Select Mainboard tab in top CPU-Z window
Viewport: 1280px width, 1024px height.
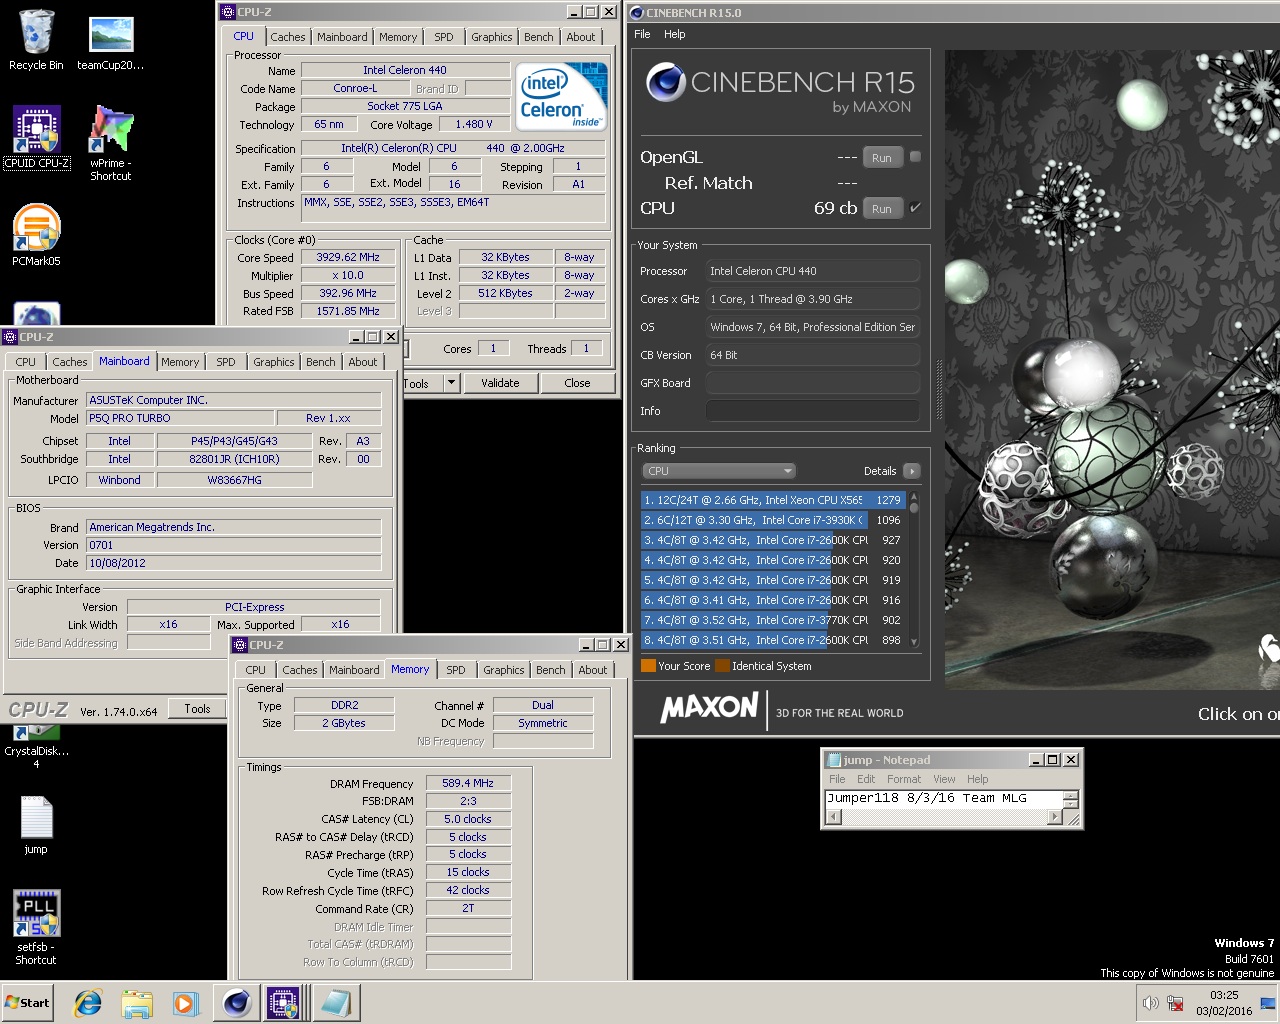[342, 37]
